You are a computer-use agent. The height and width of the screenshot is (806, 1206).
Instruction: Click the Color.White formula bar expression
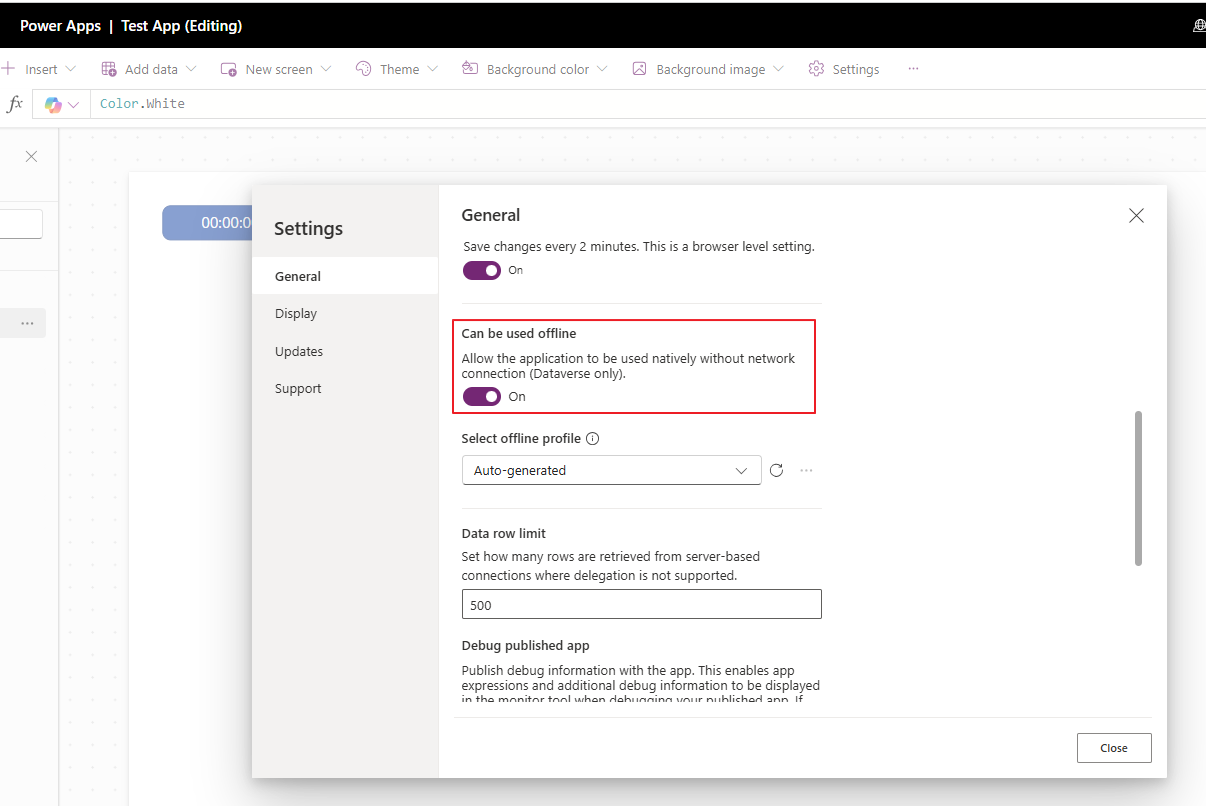141,103
